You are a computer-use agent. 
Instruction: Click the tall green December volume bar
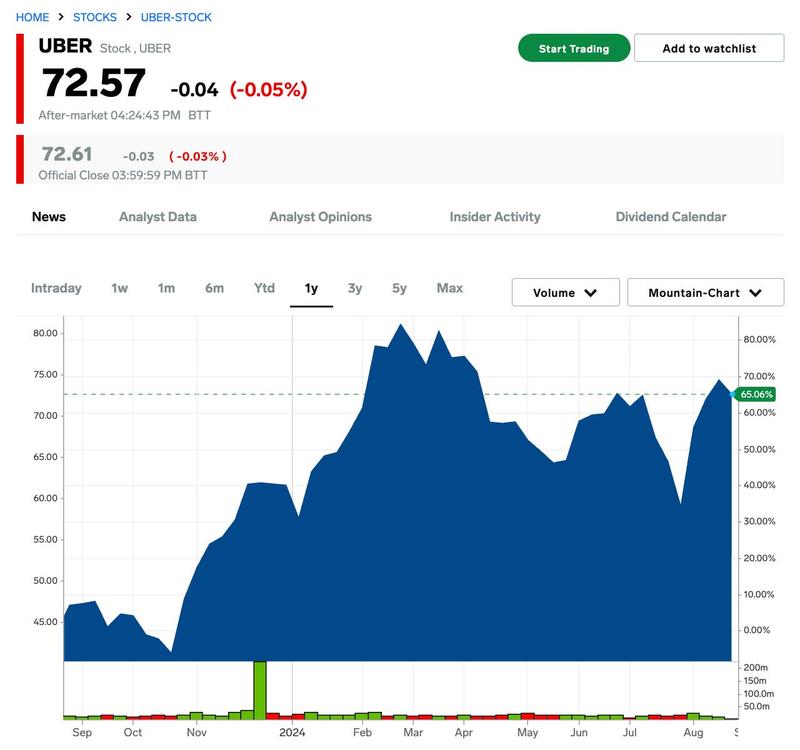tap(260, 690)
